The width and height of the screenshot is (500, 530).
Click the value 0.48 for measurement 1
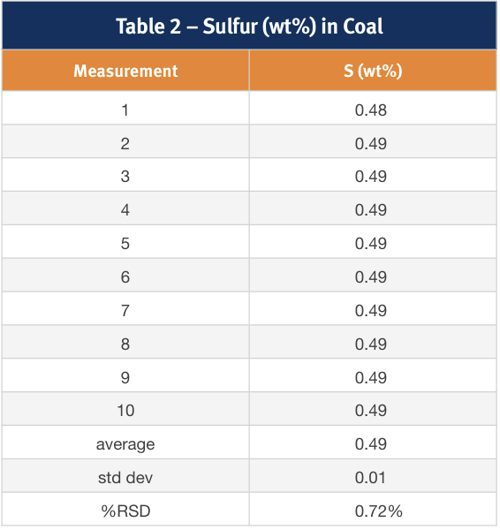[x=371, y=111]
